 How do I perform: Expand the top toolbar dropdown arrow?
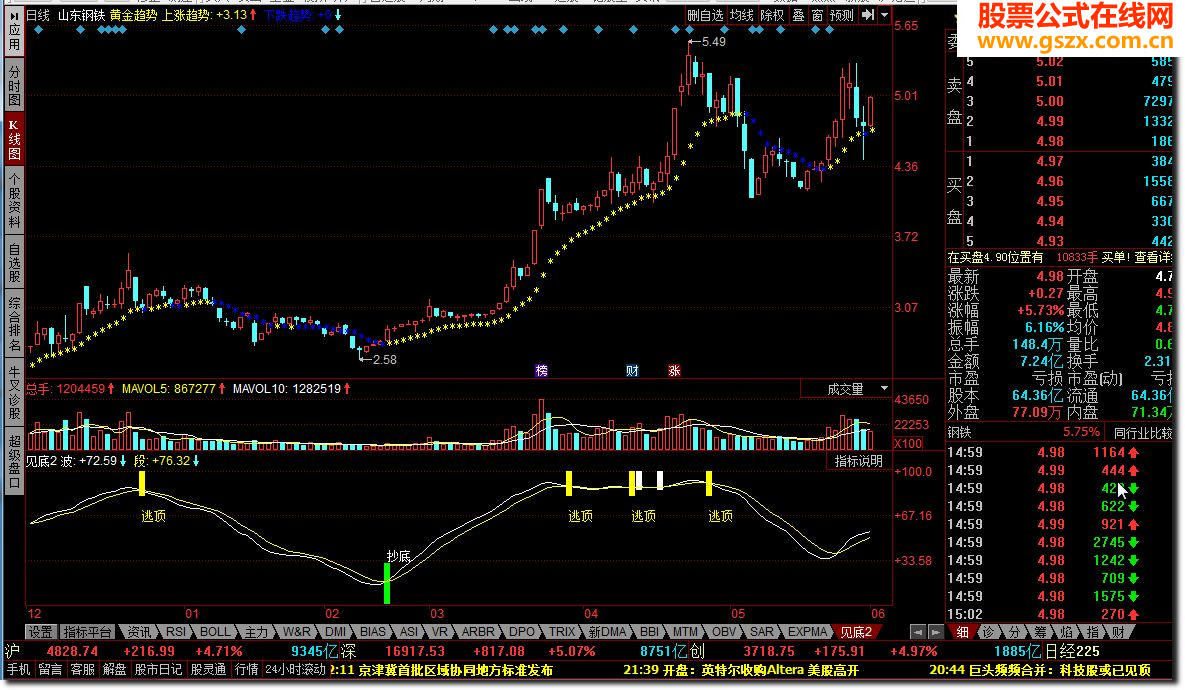[884, 15]
